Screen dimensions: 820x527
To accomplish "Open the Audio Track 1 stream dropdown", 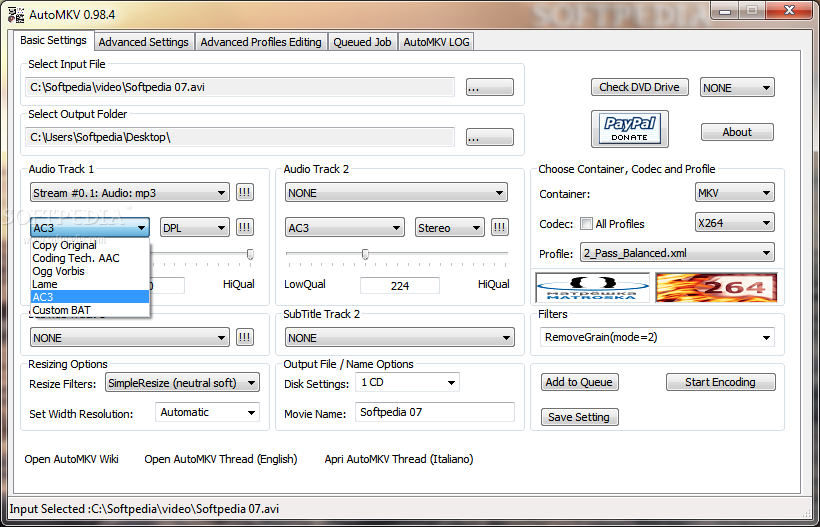I will pyautogui.click(x=130, y=193).
